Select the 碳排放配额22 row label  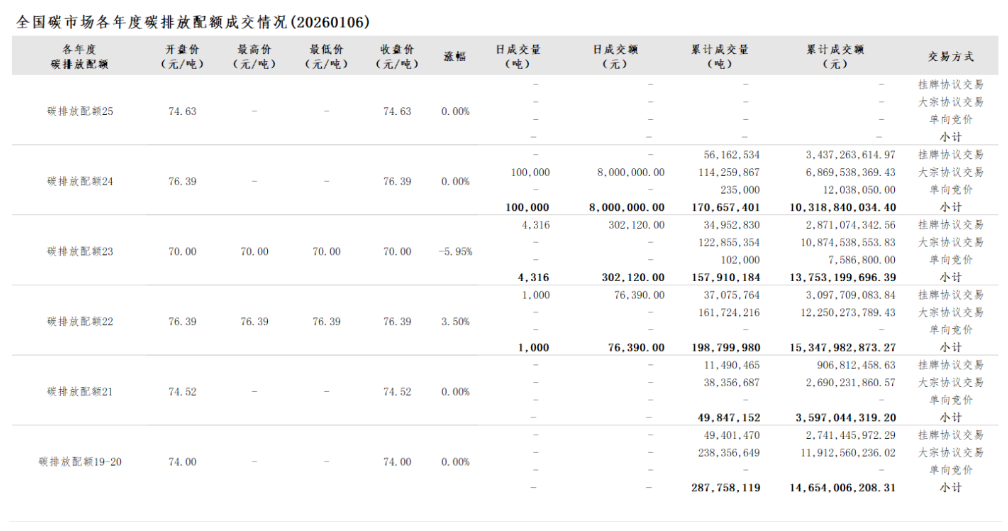[x=80, y=321]
